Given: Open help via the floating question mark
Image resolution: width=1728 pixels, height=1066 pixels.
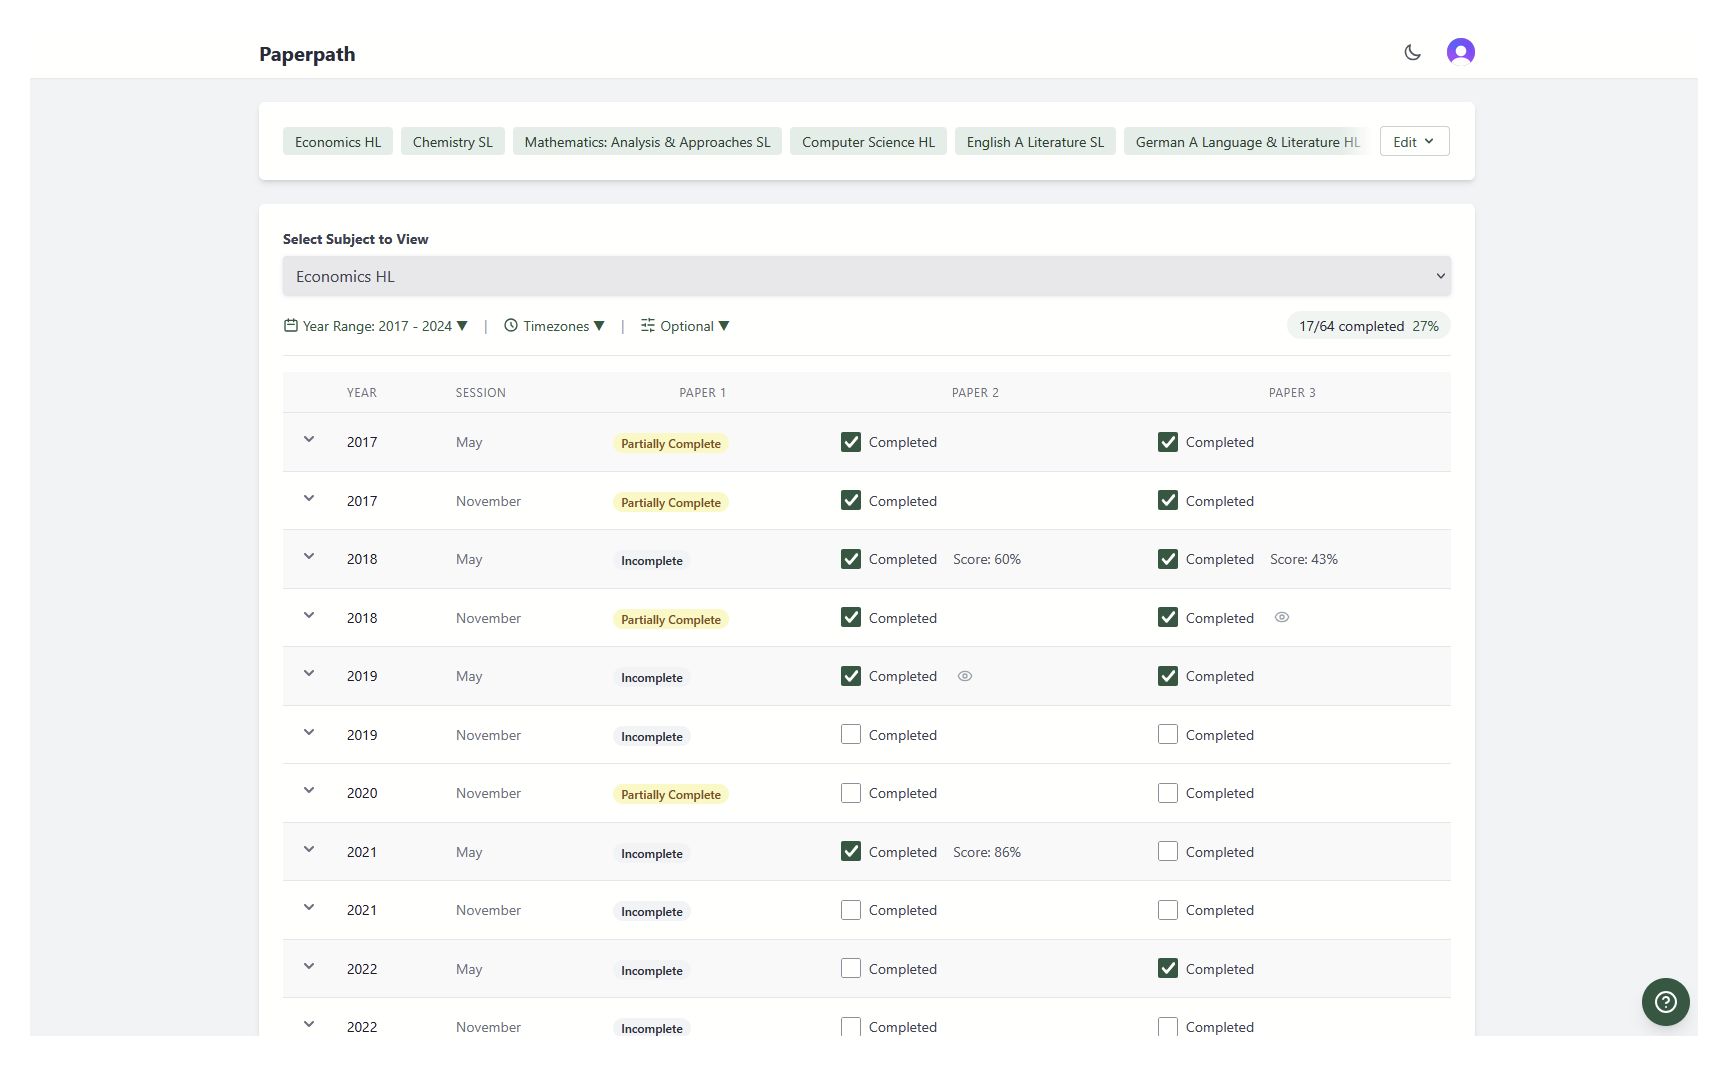Looking at the screenshot, I should coord(1664,1001).
